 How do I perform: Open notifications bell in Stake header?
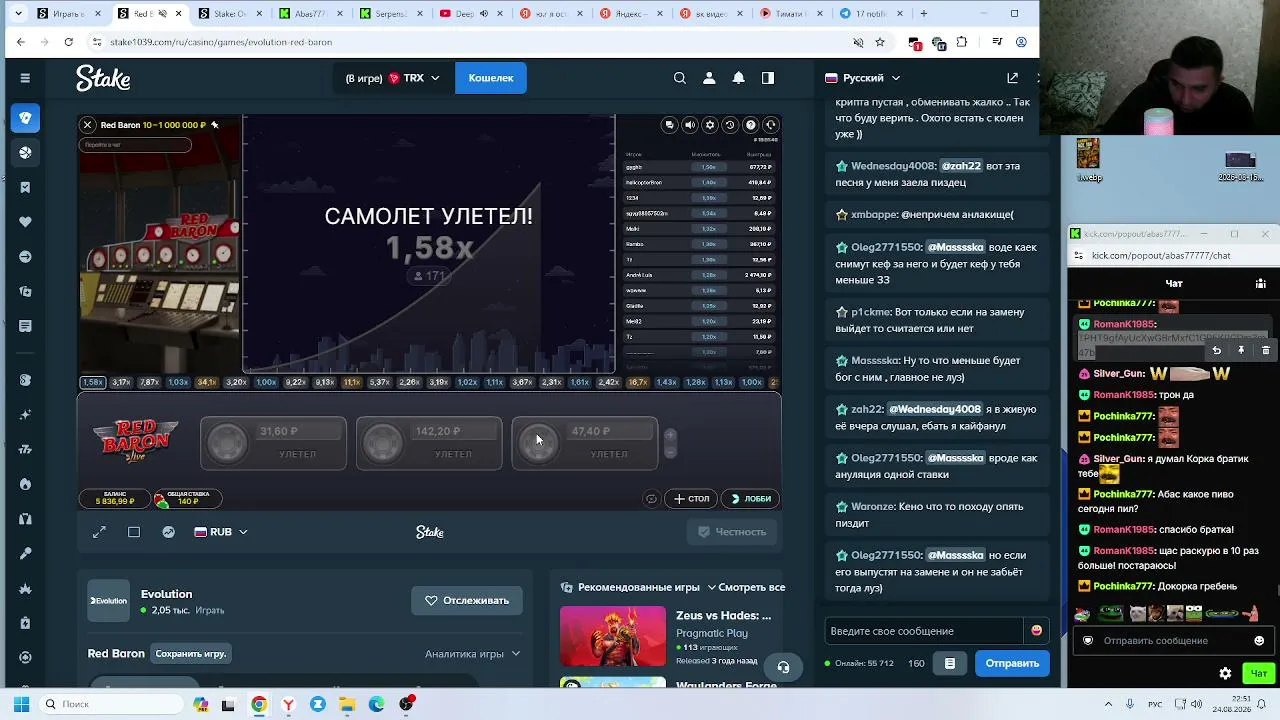[x=739, y=78]
